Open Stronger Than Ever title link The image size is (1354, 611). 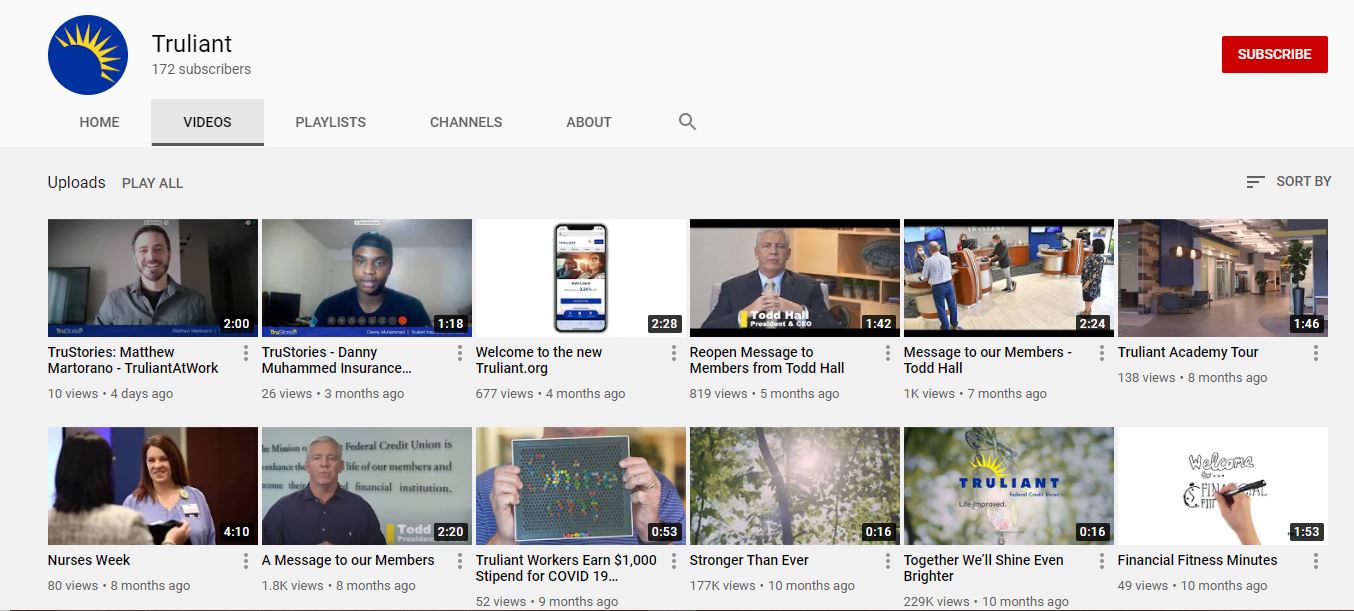point(749,560)
